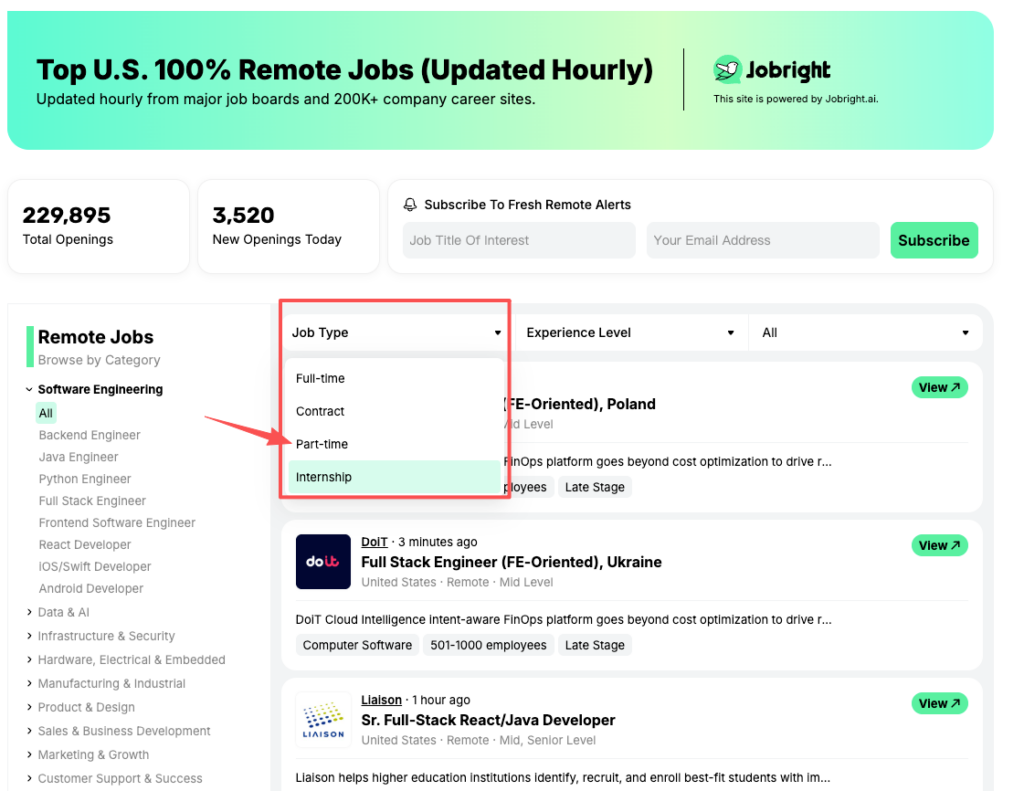Click the external-link arrow on the Ukraine job's View button
The height and width of the screenshot is (791, 1024).
(x=955, y=545)
